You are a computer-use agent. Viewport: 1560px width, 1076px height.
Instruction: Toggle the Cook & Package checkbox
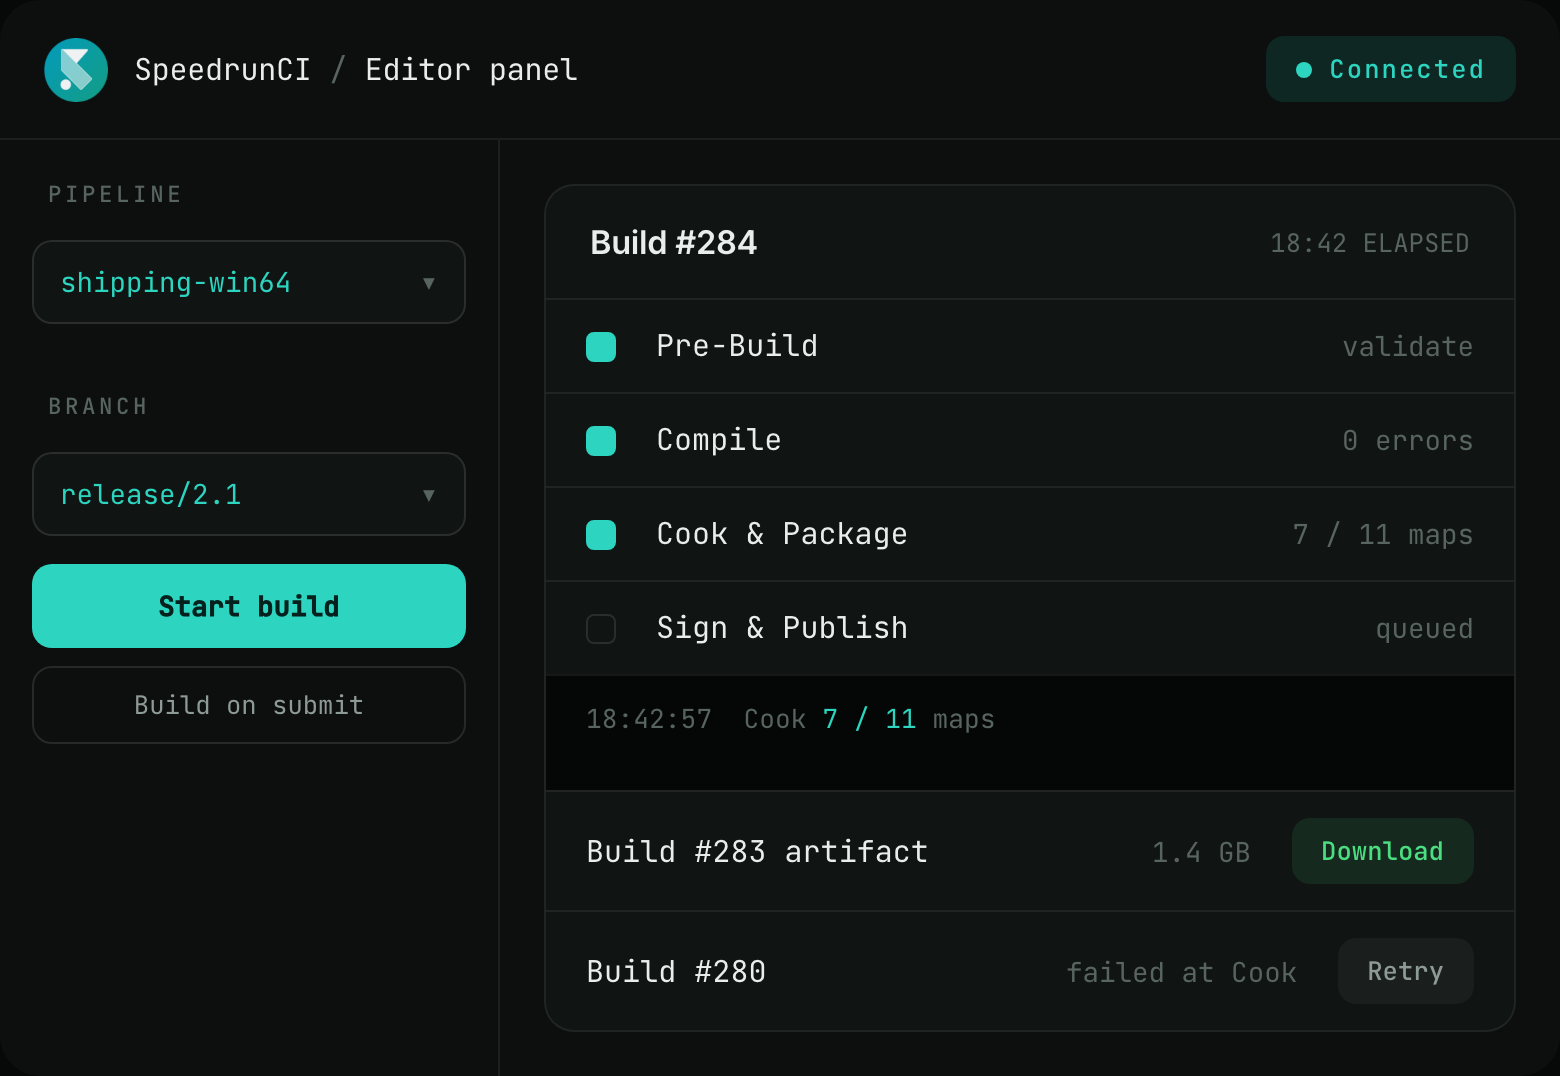(601, 535)
